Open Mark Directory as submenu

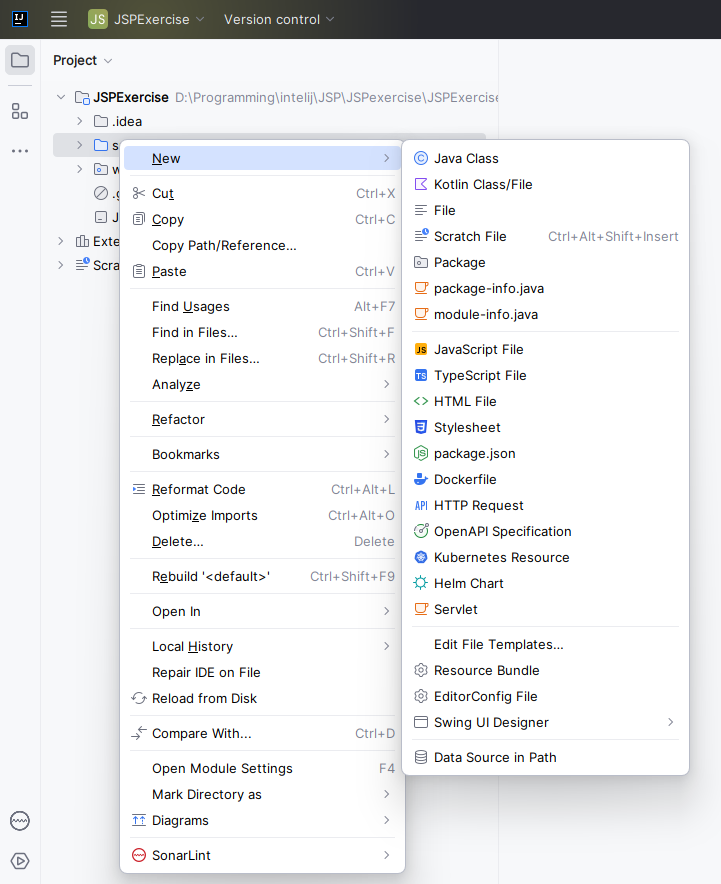(262, 794)
